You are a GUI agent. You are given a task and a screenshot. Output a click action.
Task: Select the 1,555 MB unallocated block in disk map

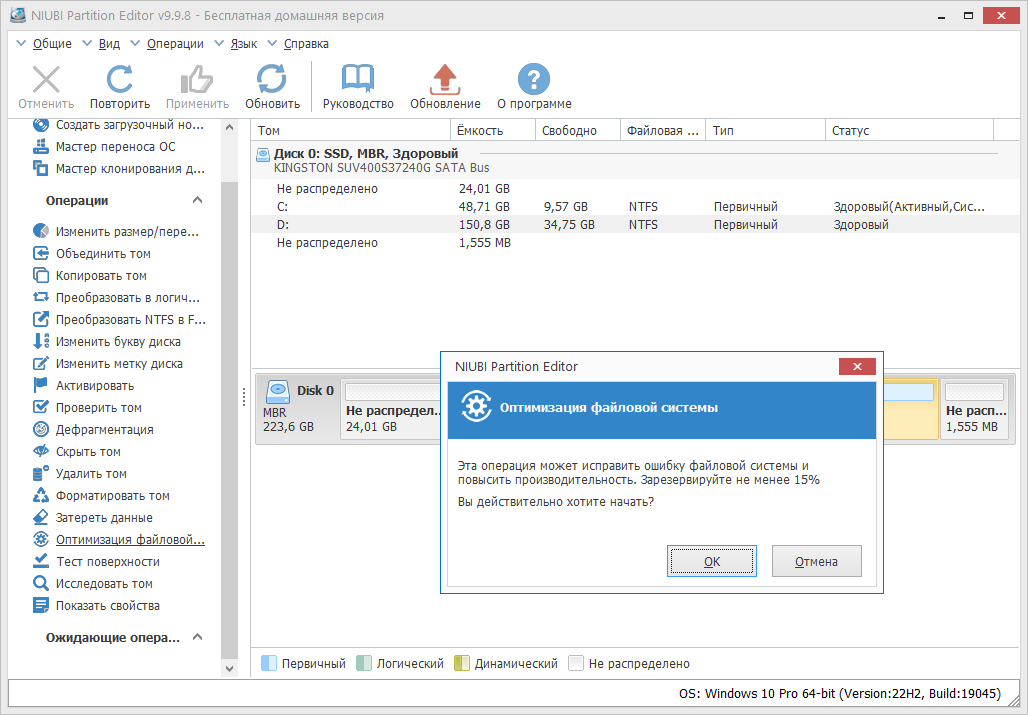976,410
